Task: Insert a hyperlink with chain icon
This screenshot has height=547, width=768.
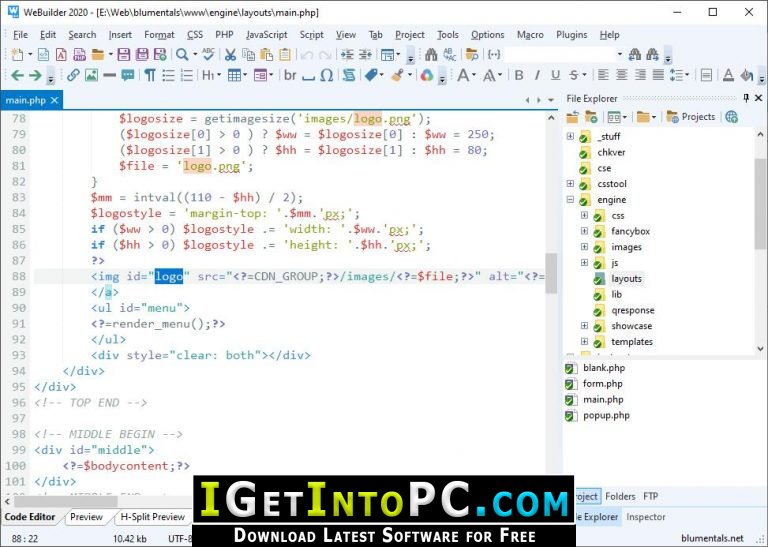Action: [x=73, y=75]
